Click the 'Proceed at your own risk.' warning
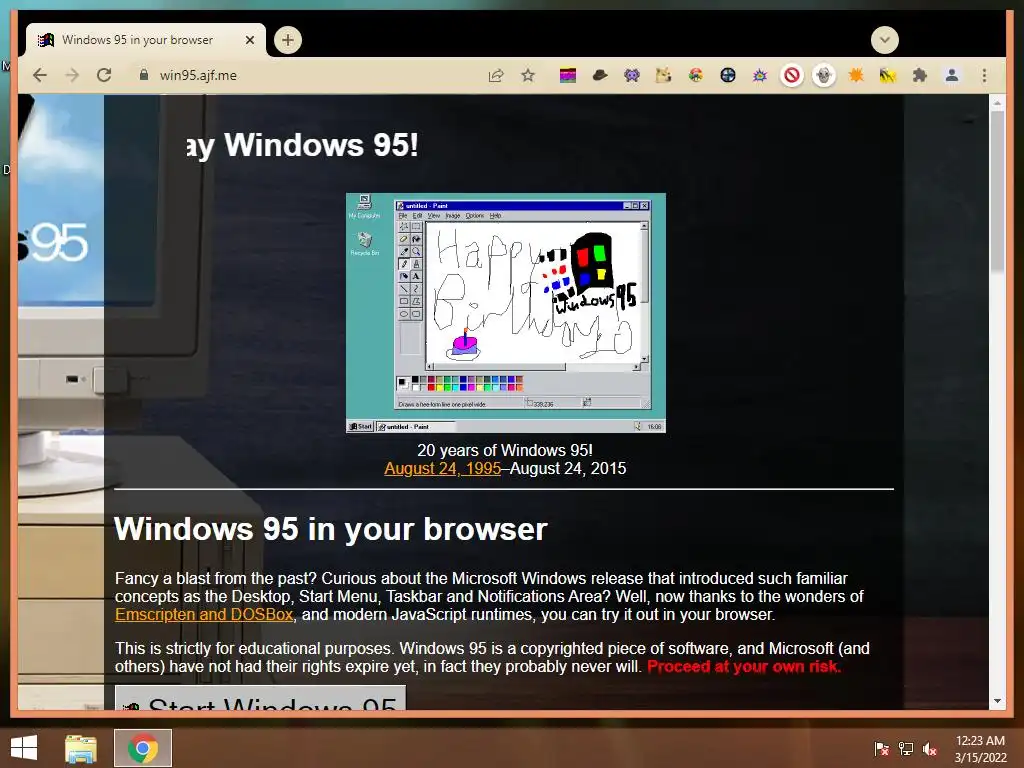This screenshot has width=1024, height=768. pos(744,667)
